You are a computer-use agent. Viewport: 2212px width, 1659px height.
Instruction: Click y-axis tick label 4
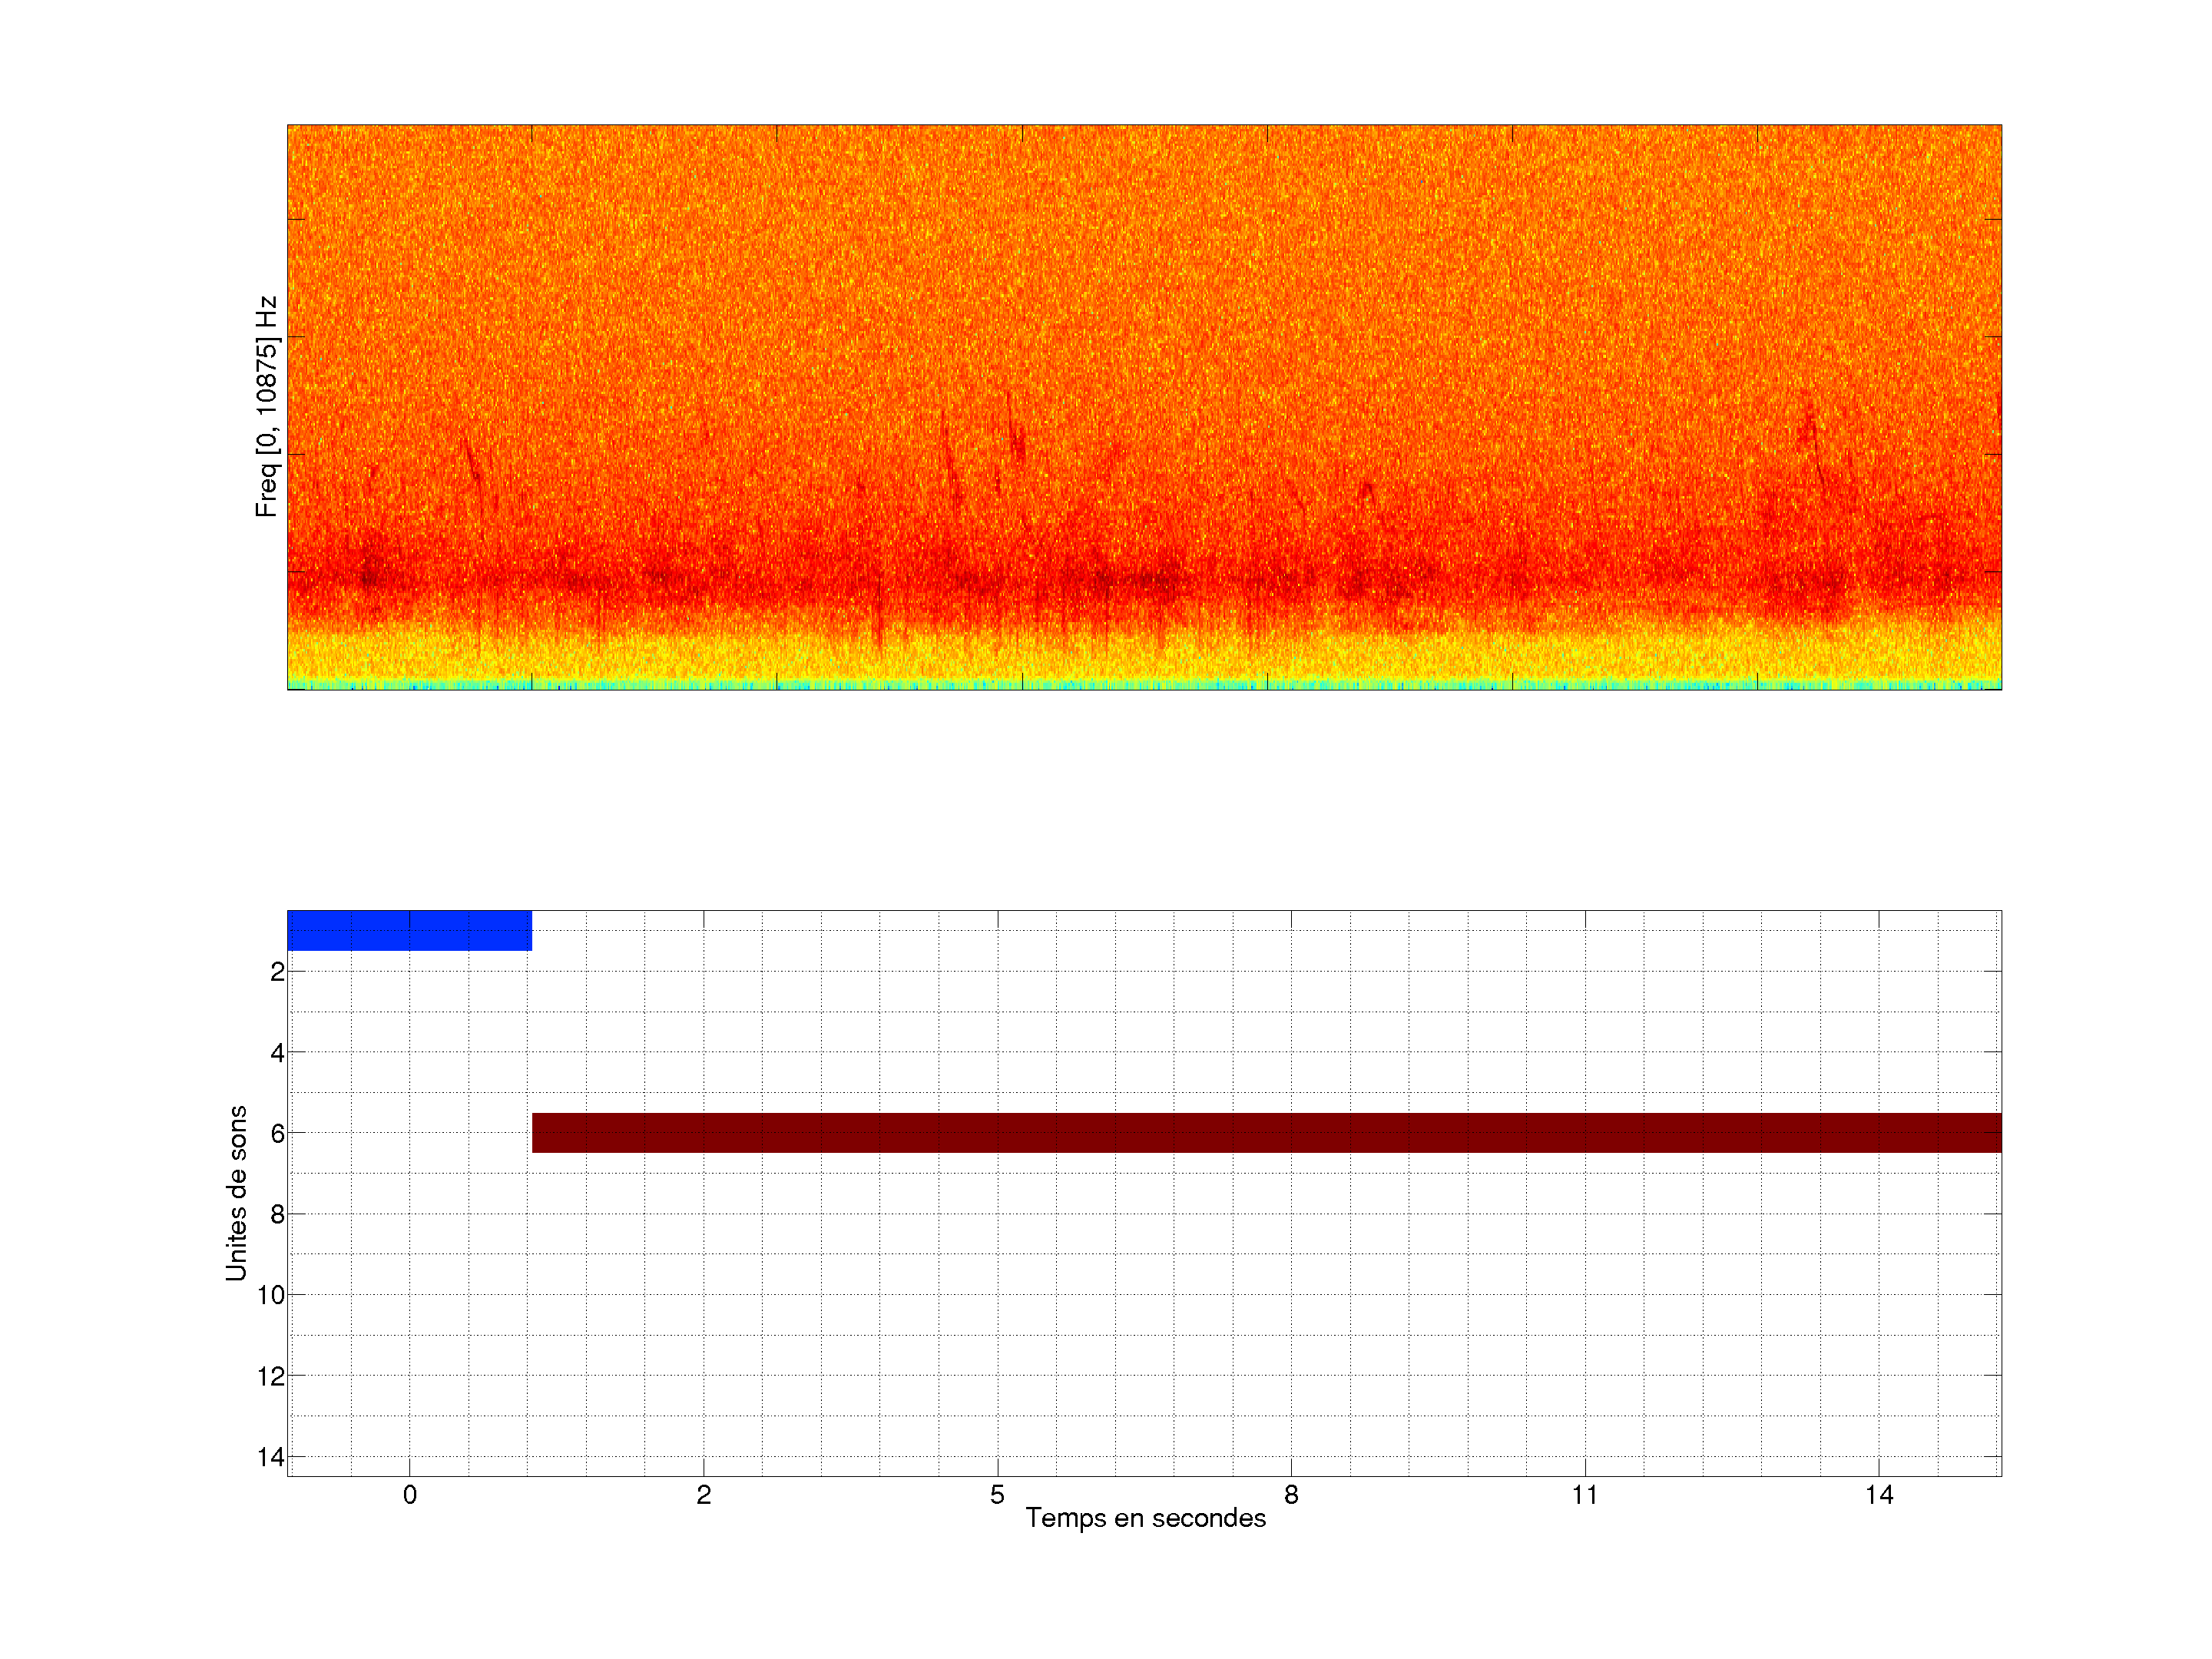277,1053
